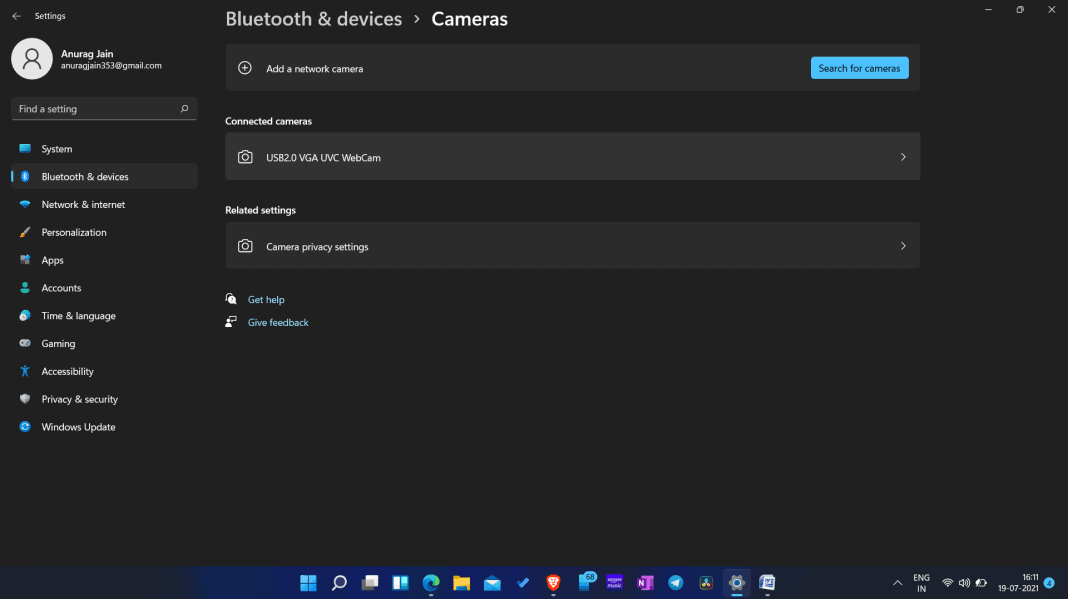Switch to Accounts settings
Viewport: 1068px width, 599px height.
click(25, 287)
